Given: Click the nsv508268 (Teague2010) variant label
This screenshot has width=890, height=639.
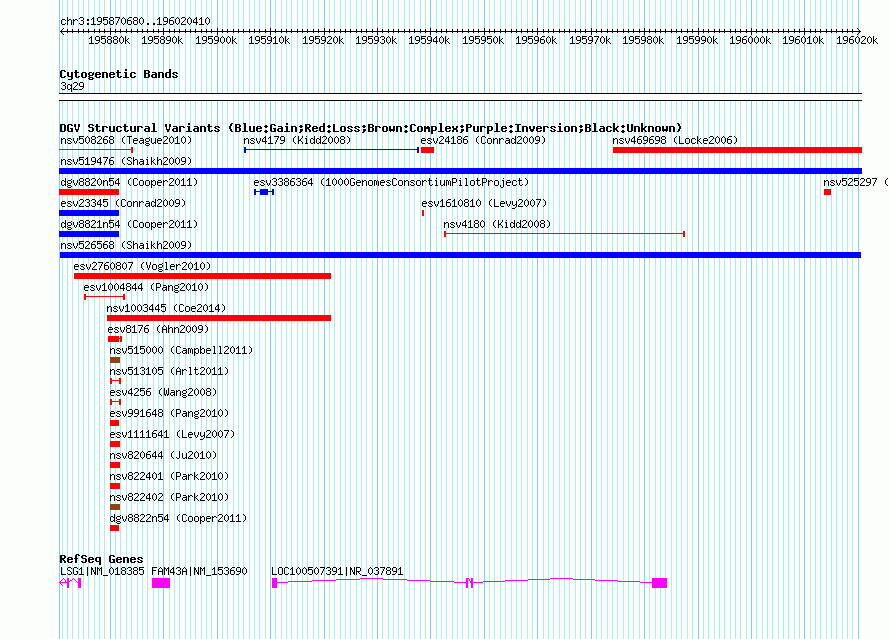Looking at the screenshot, I should point(126,140).
